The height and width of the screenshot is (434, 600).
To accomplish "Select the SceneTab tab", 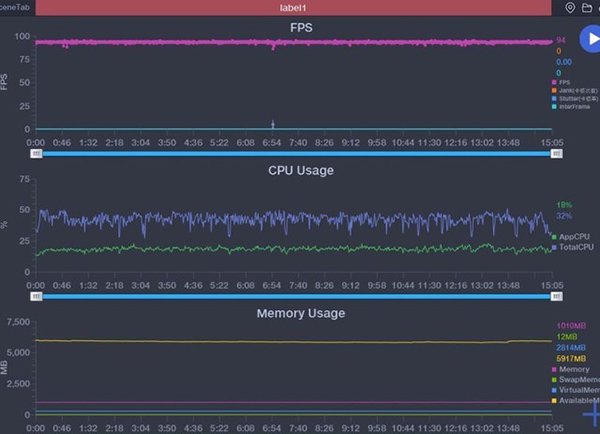I will 13,8.
